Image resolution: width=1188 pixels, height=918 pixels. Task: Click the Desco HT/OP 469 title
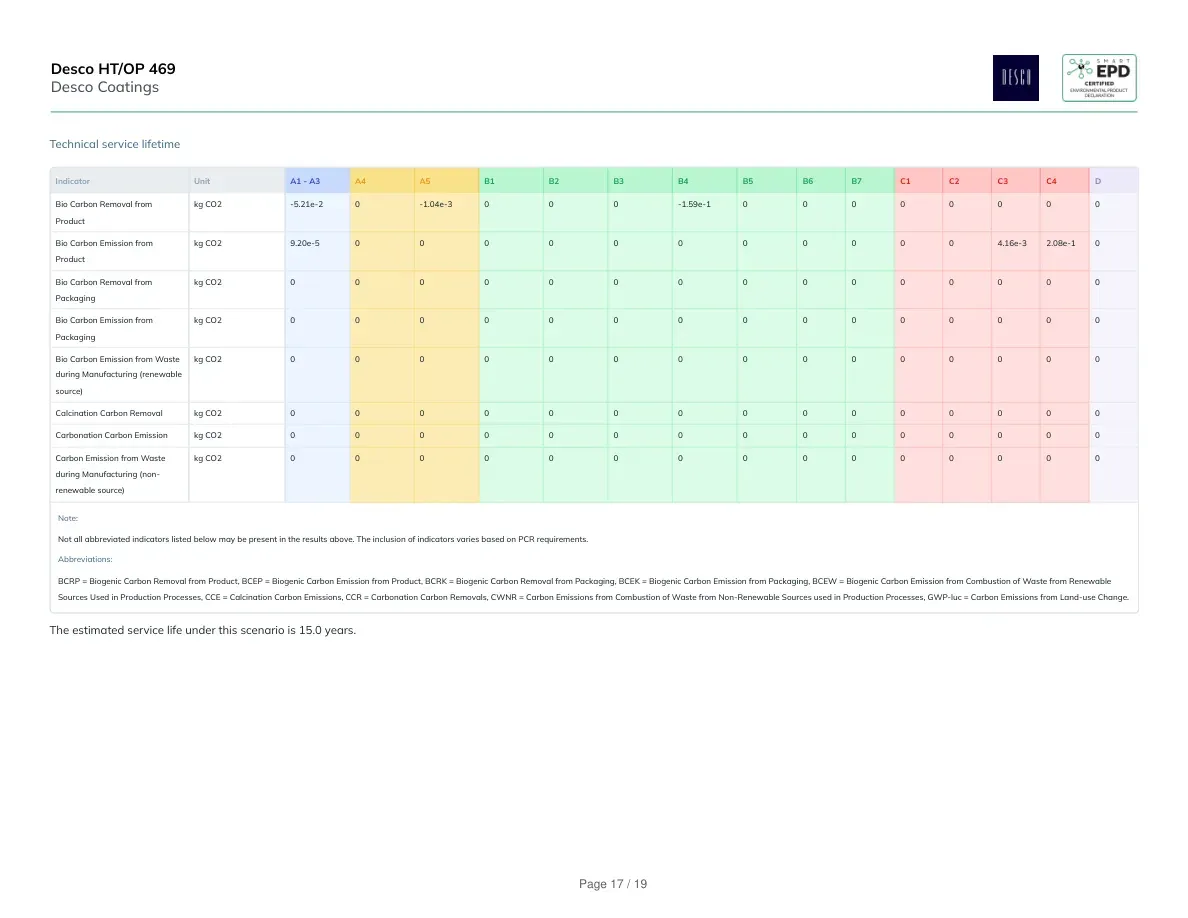(113, 69)
